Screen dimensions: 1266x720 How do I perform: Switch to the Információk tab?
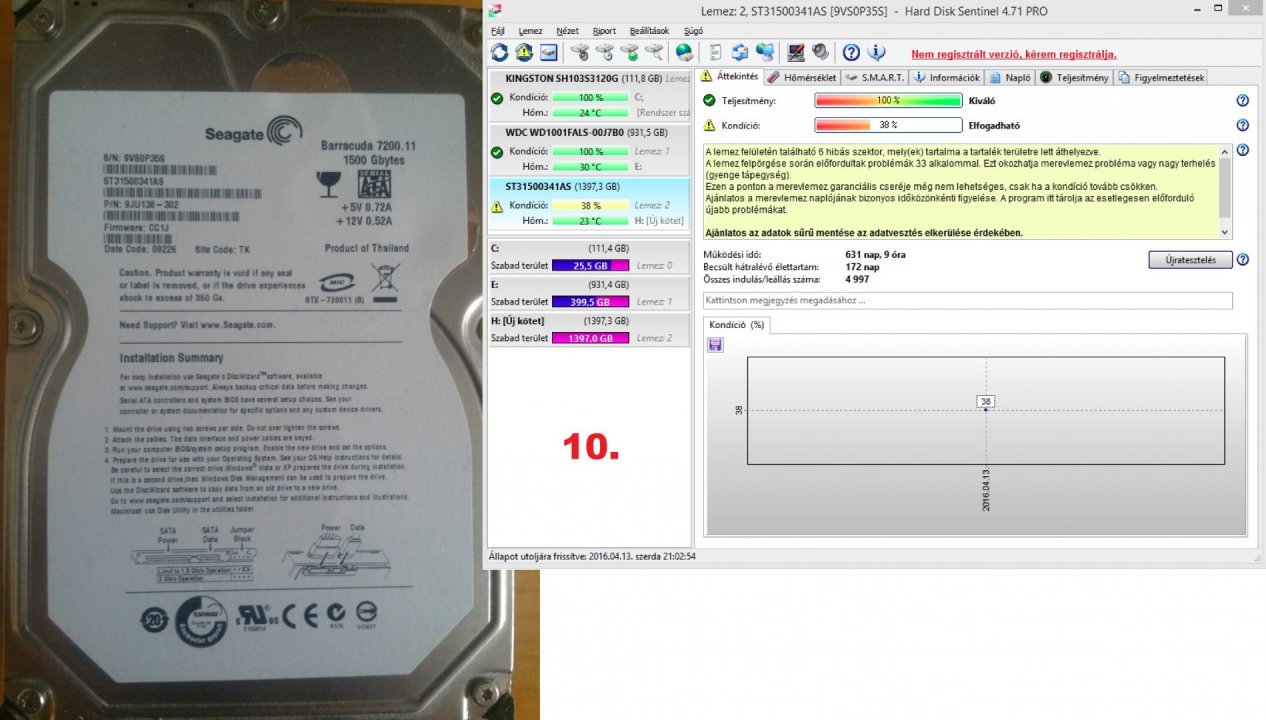pyautogui.click(x=948, y=77)
